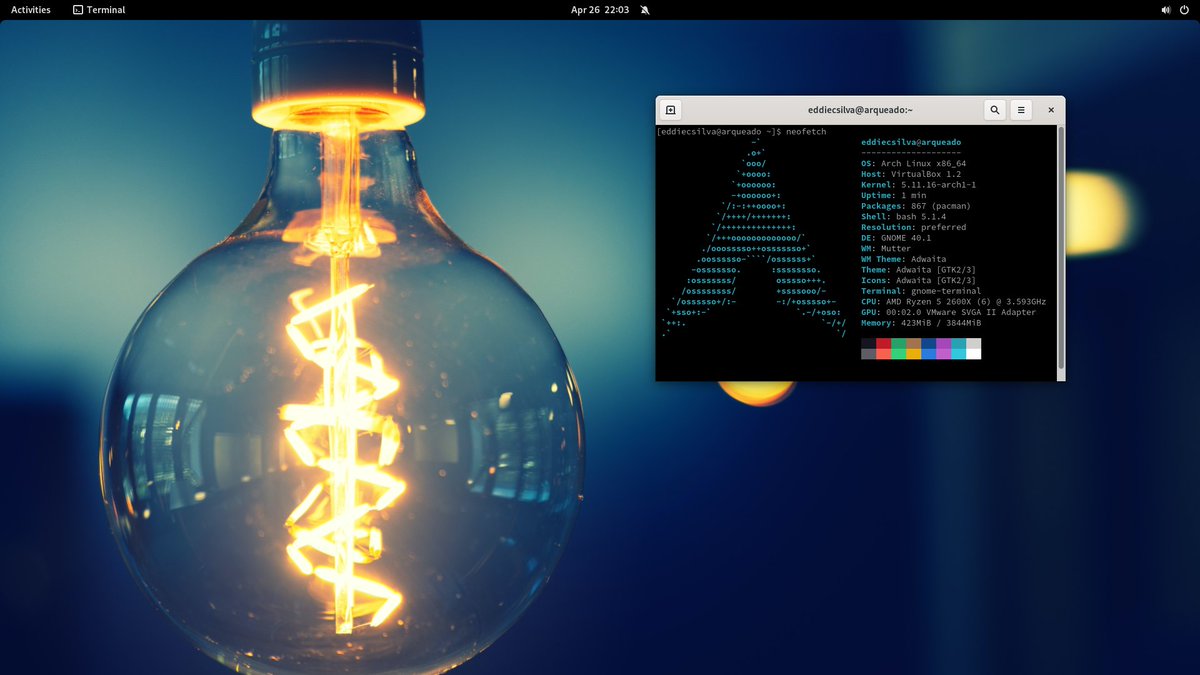Click the red block in the neofetch palette
The width and height of the screenshot is (1200, 675).
883,343
